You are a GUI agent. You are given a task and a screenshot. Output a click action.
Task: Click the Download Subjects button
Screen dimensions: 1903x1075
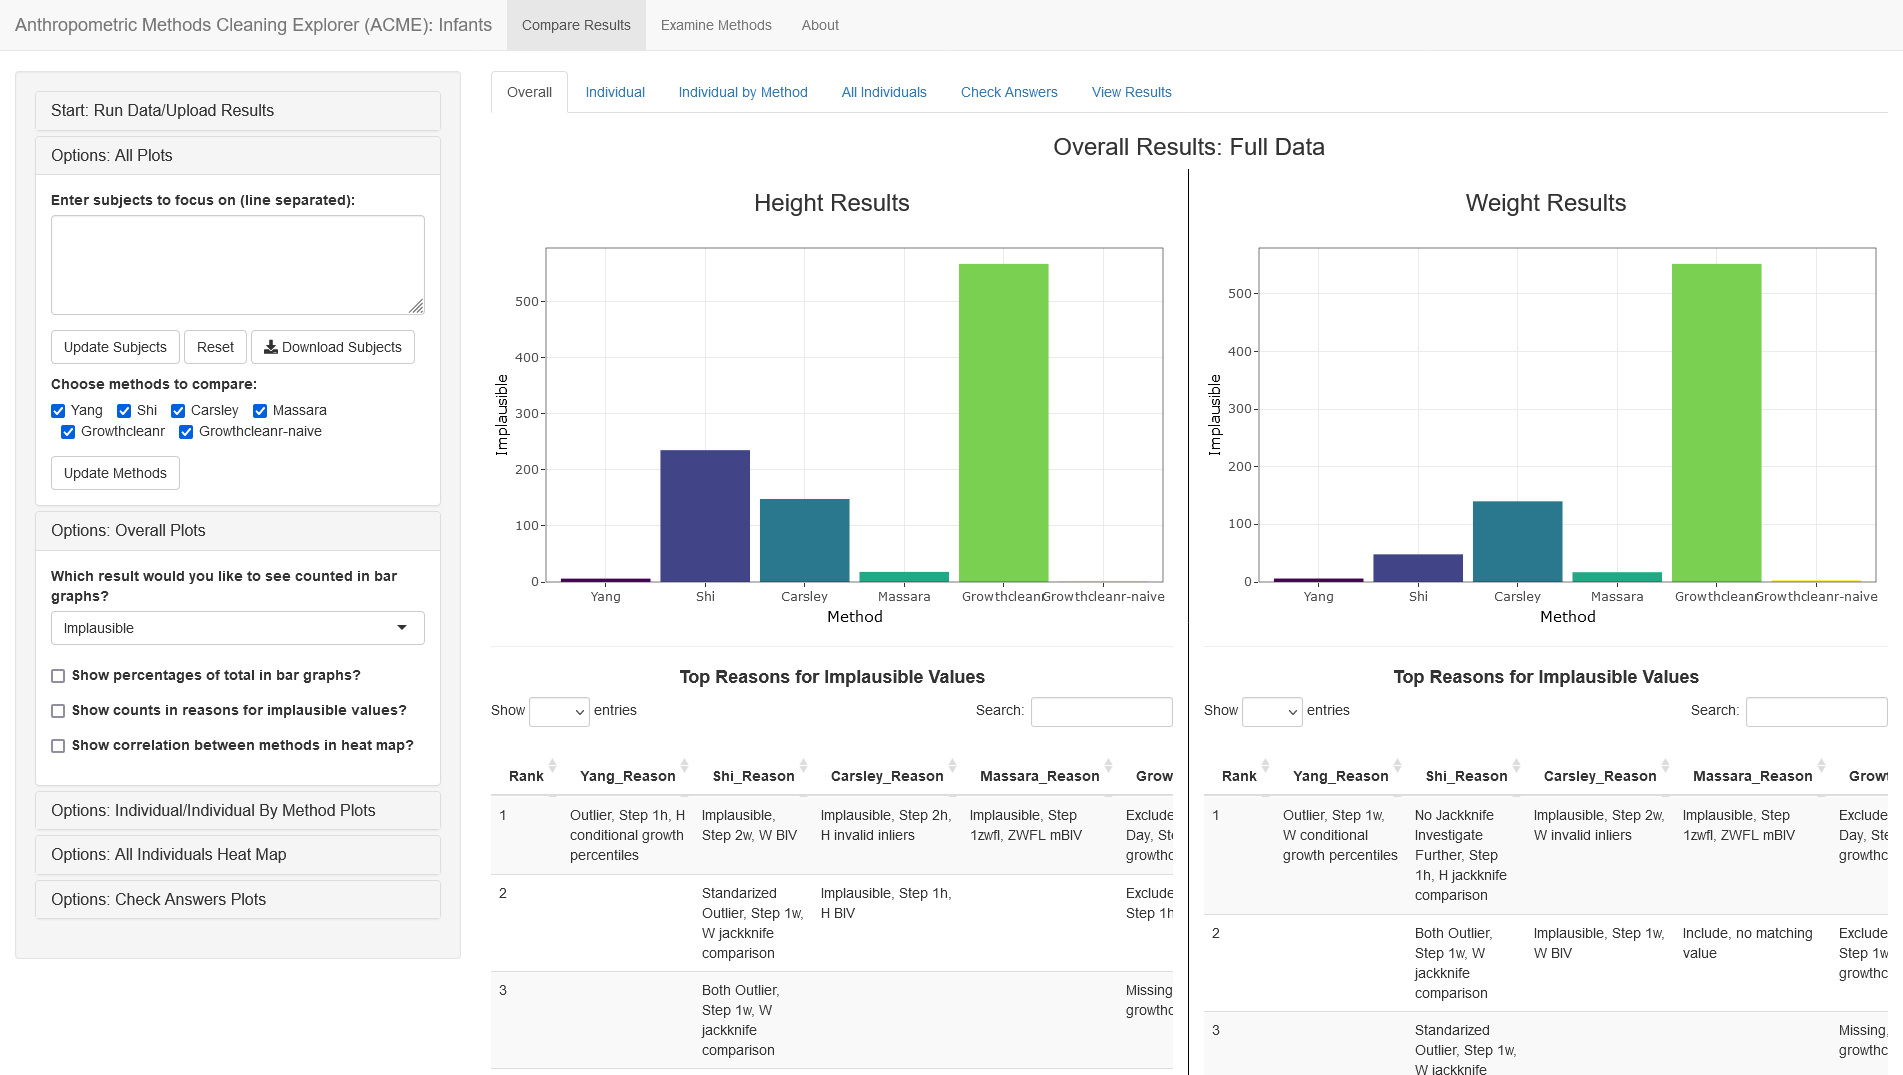[332, 347]
